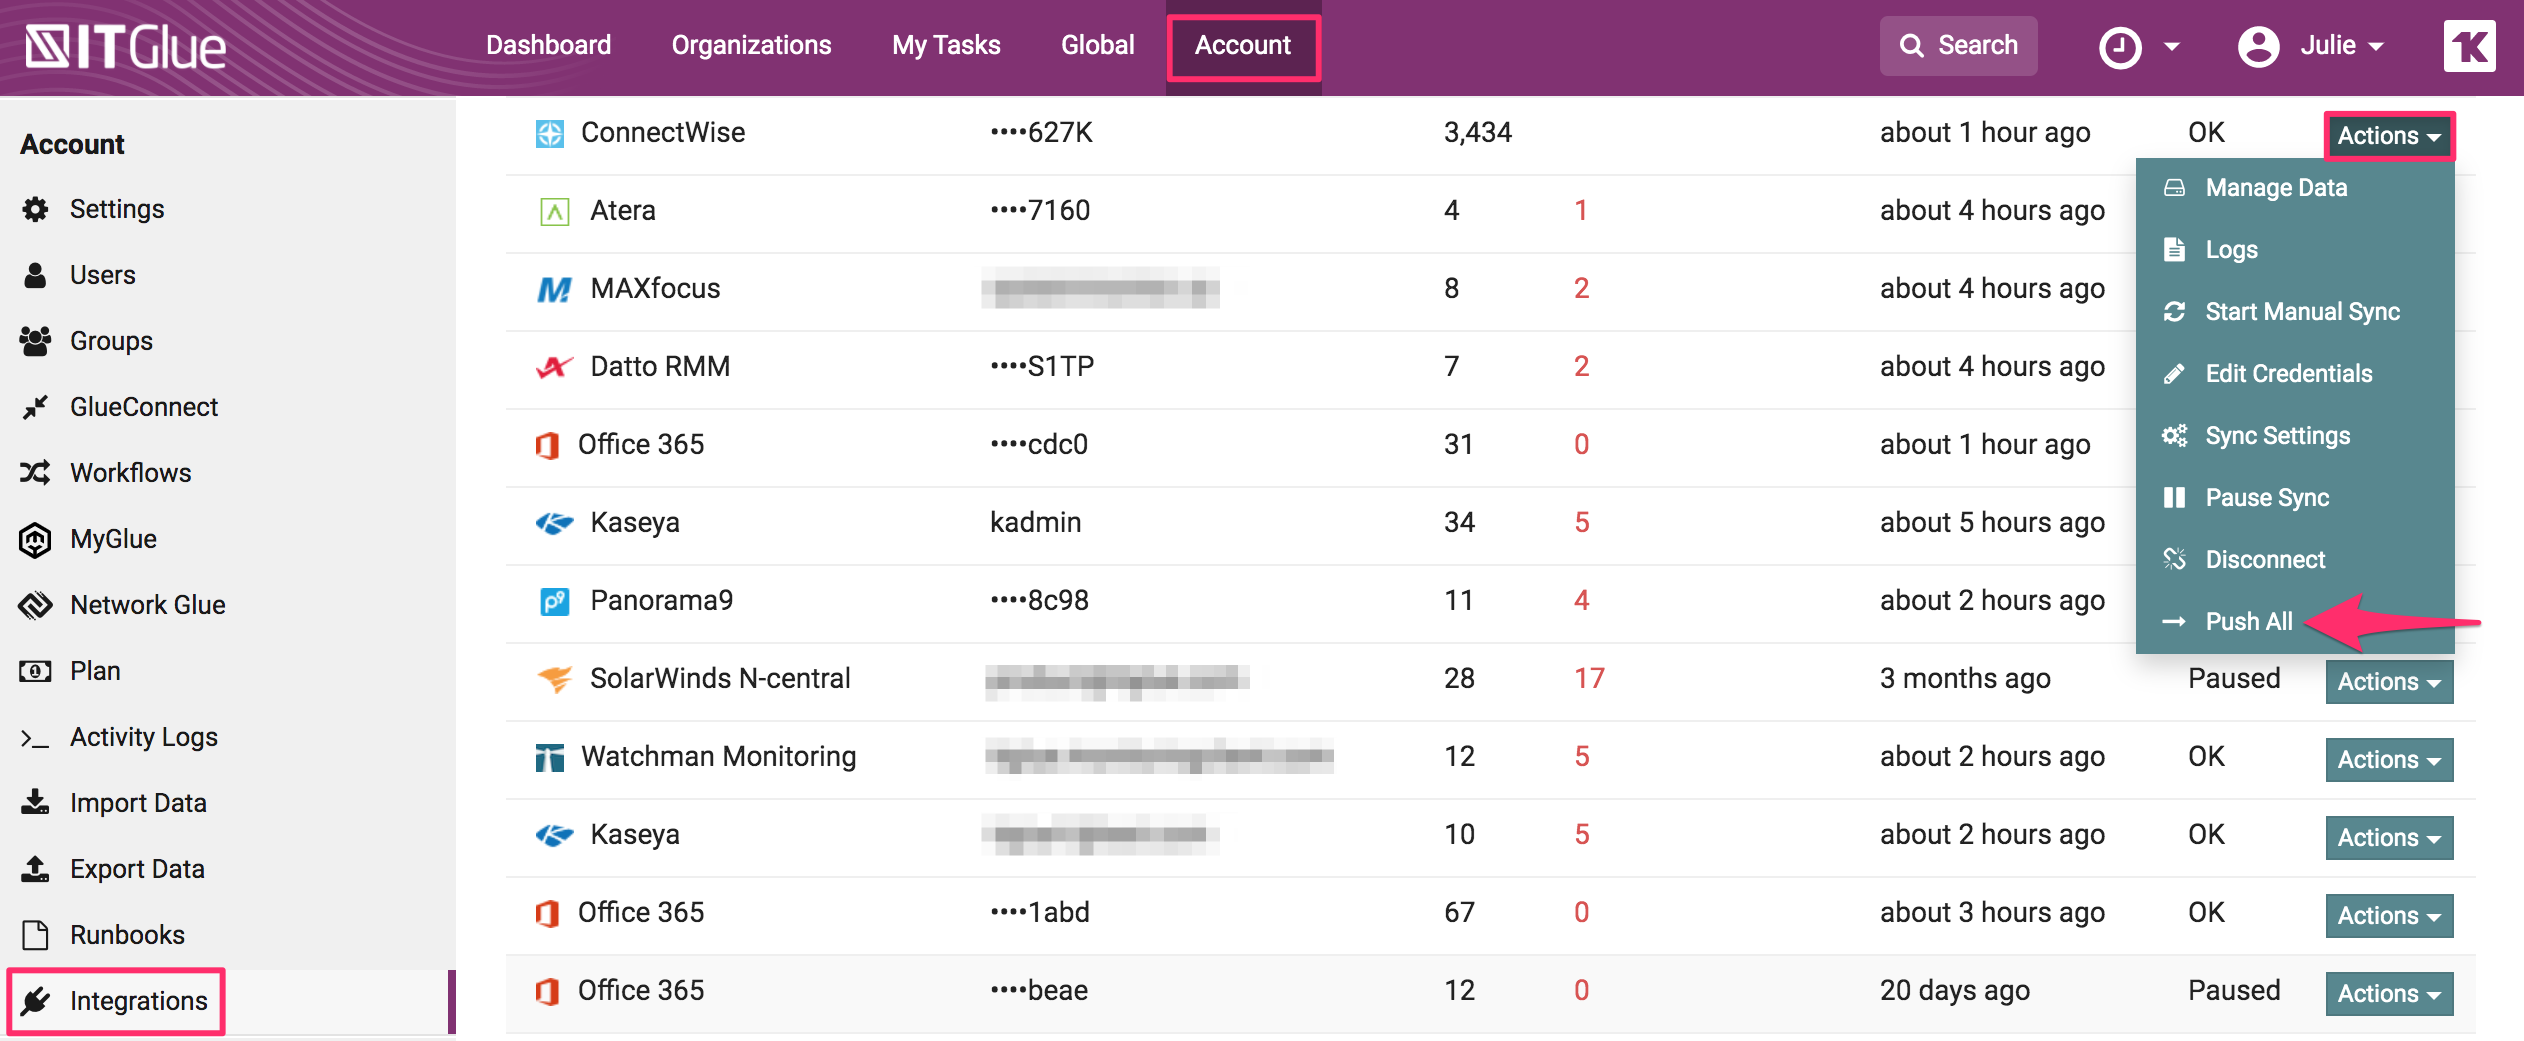The height and width of the screenshot is (1041, 2524).
Task: Select Push All in Actions menu
Action: point(2248,622)
